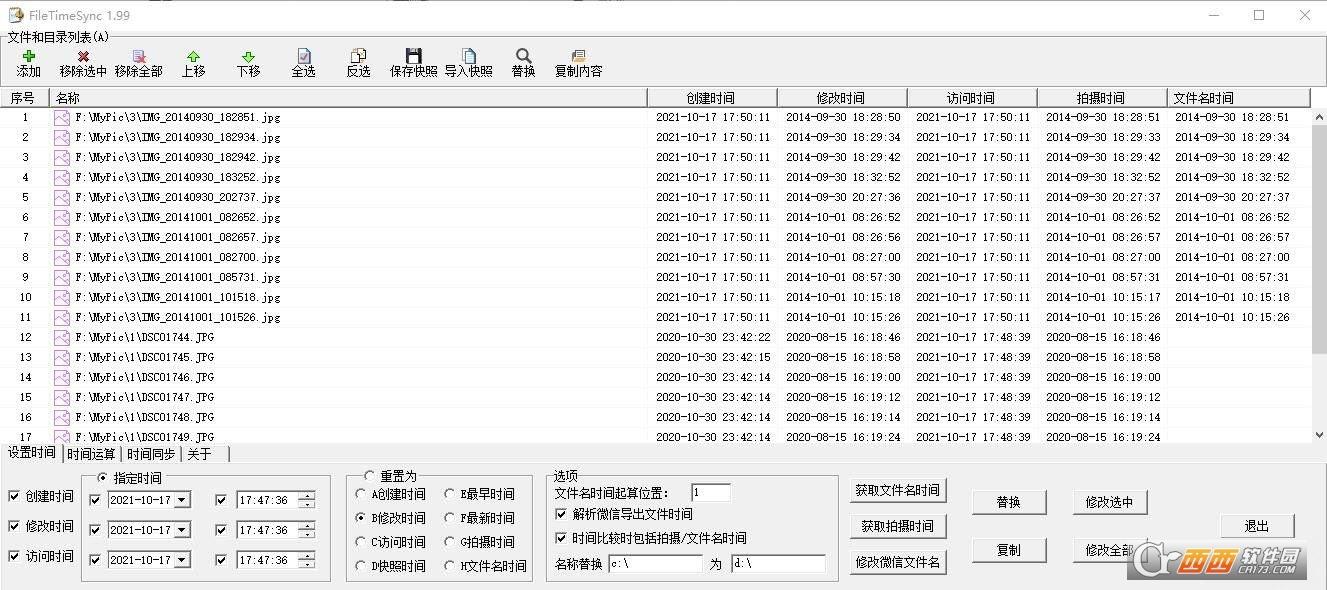Click image icon of IMG_20141001_101518.jpg

62,297
